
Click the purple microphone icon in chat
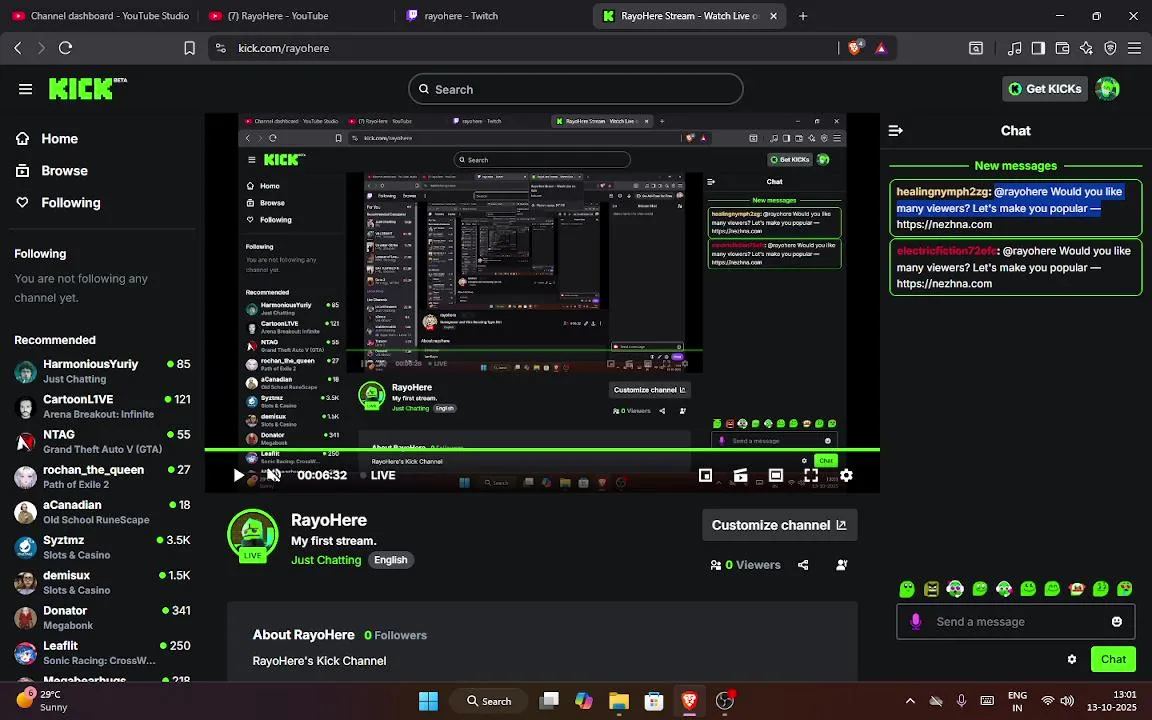click(x=915, y=622)
